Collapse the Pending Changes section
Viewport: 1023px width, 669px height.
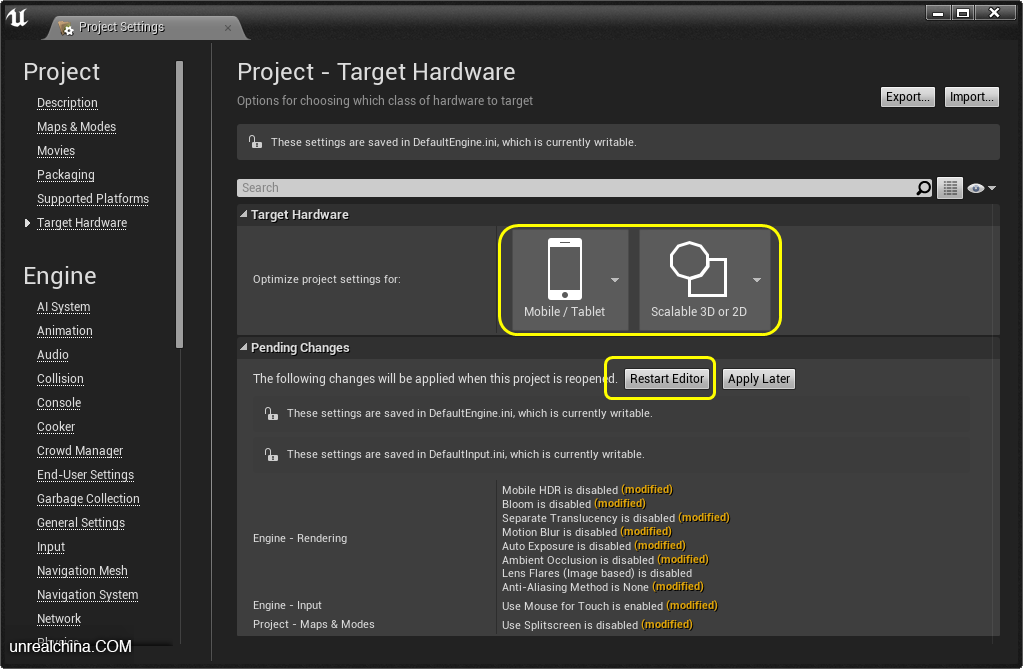[x=244, y=348]
